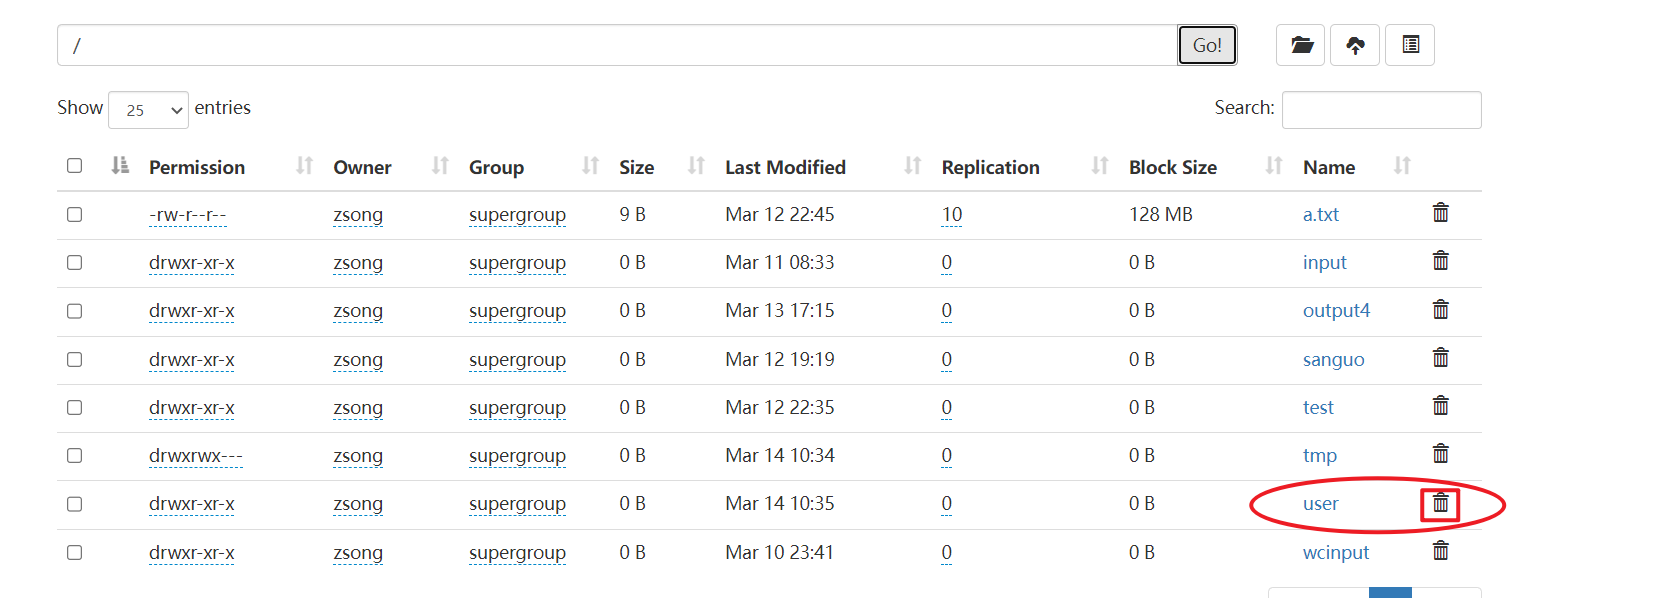The image size is (1675, 598).
Task: Check the box for the a.txt row
Action: (75, 215)
